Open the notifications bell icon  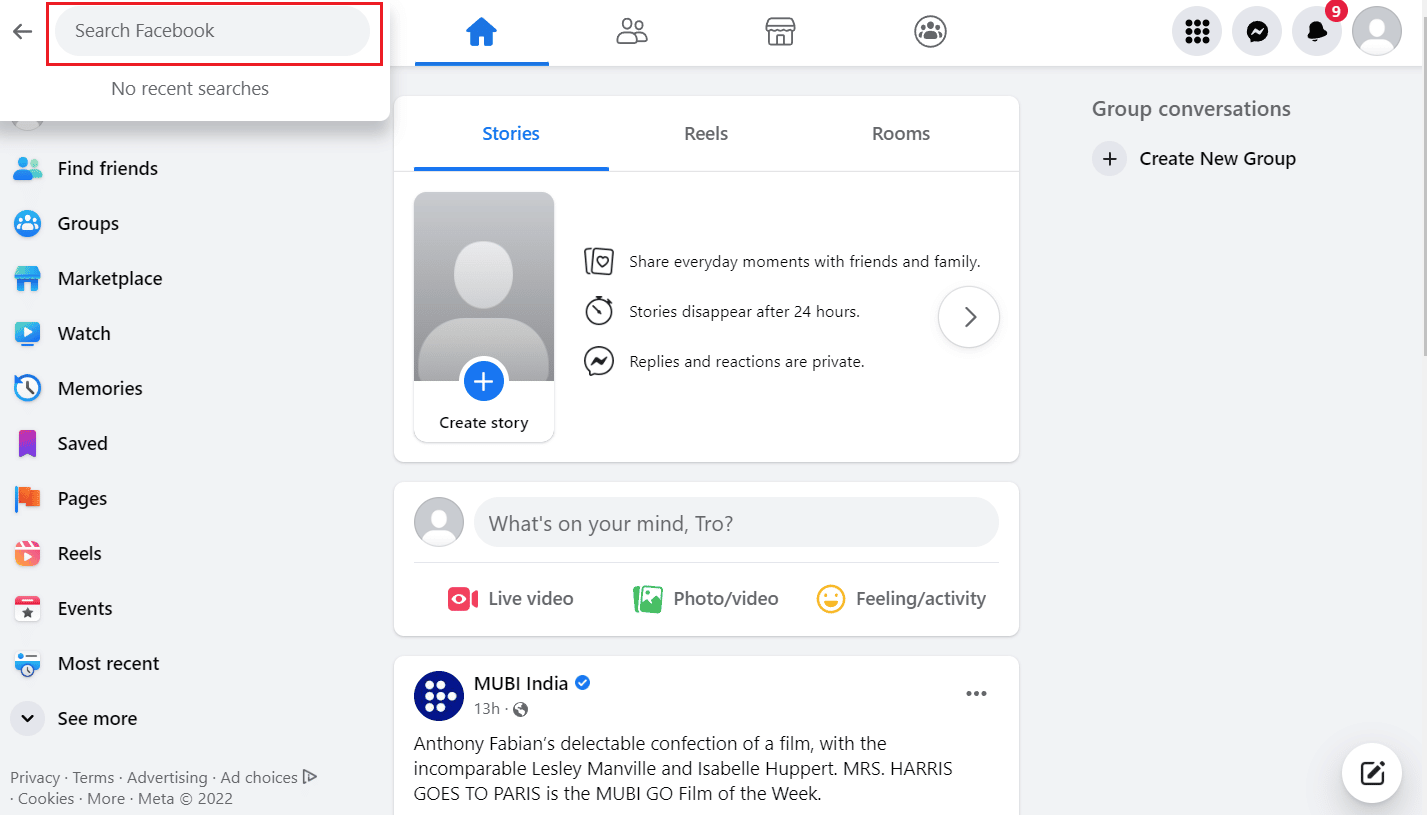tap(1317, 31)
